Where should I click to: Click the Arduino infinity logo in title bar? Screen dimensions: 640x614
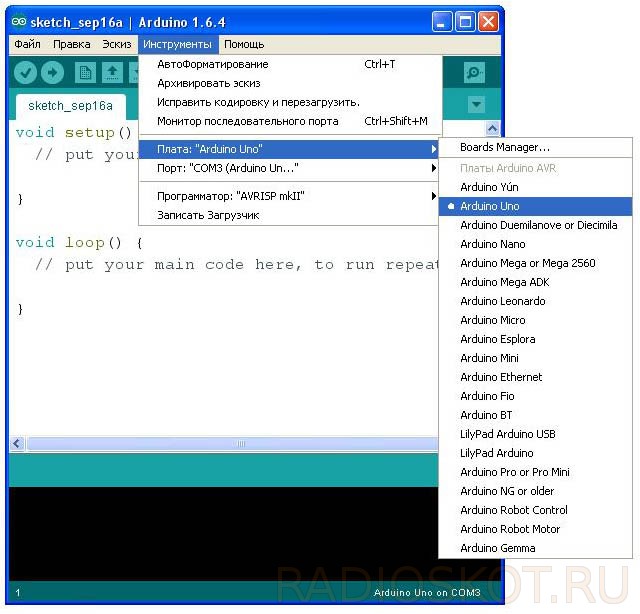[x=19, y=22]
